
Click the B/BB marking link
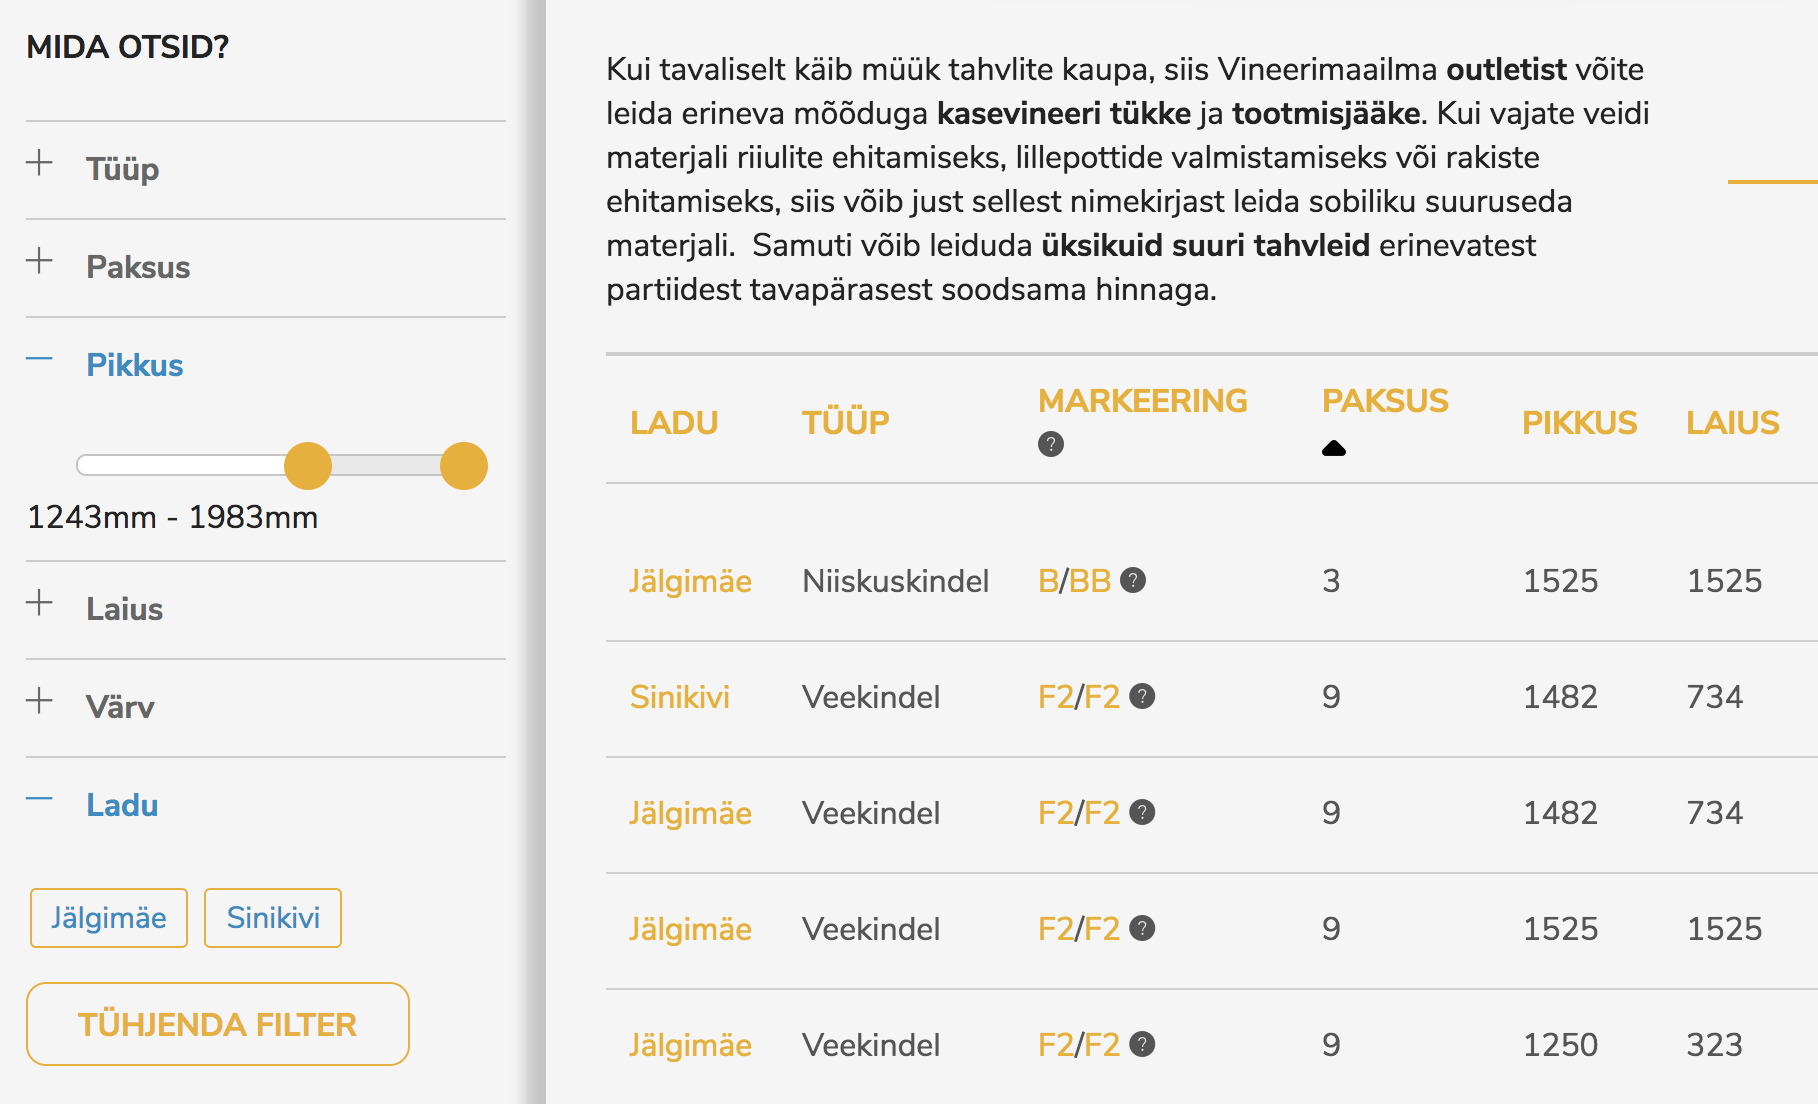(x=1074, y=581)
